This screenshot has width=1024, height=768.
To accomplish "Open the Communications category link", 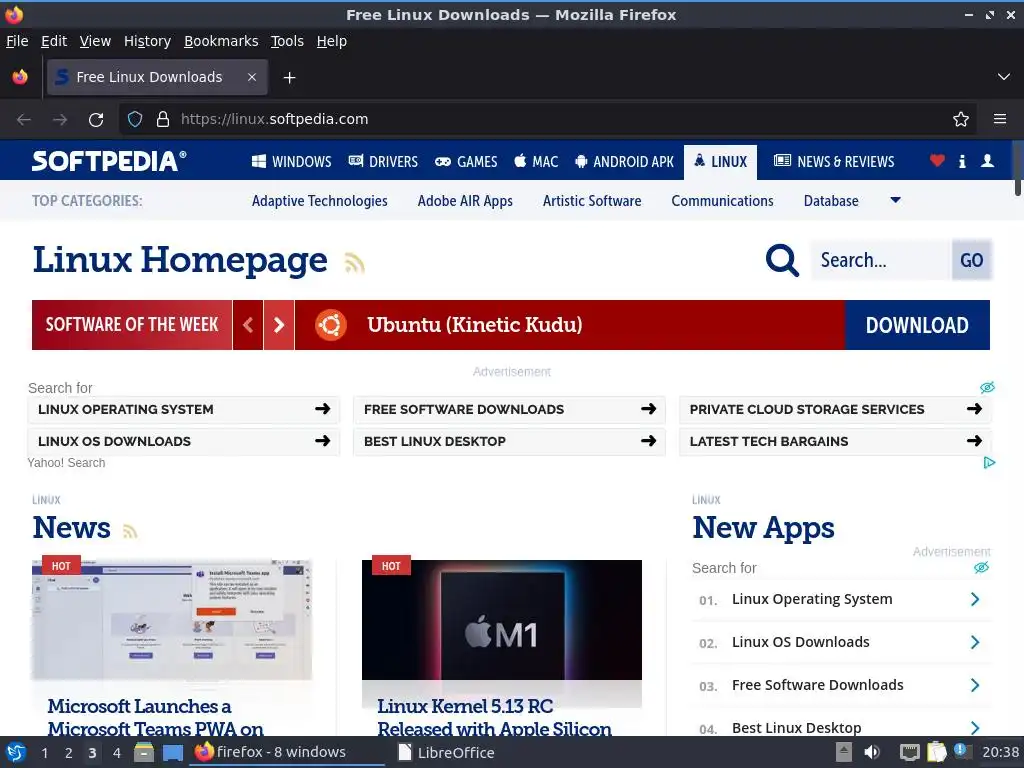I will [x=722, y=201].
